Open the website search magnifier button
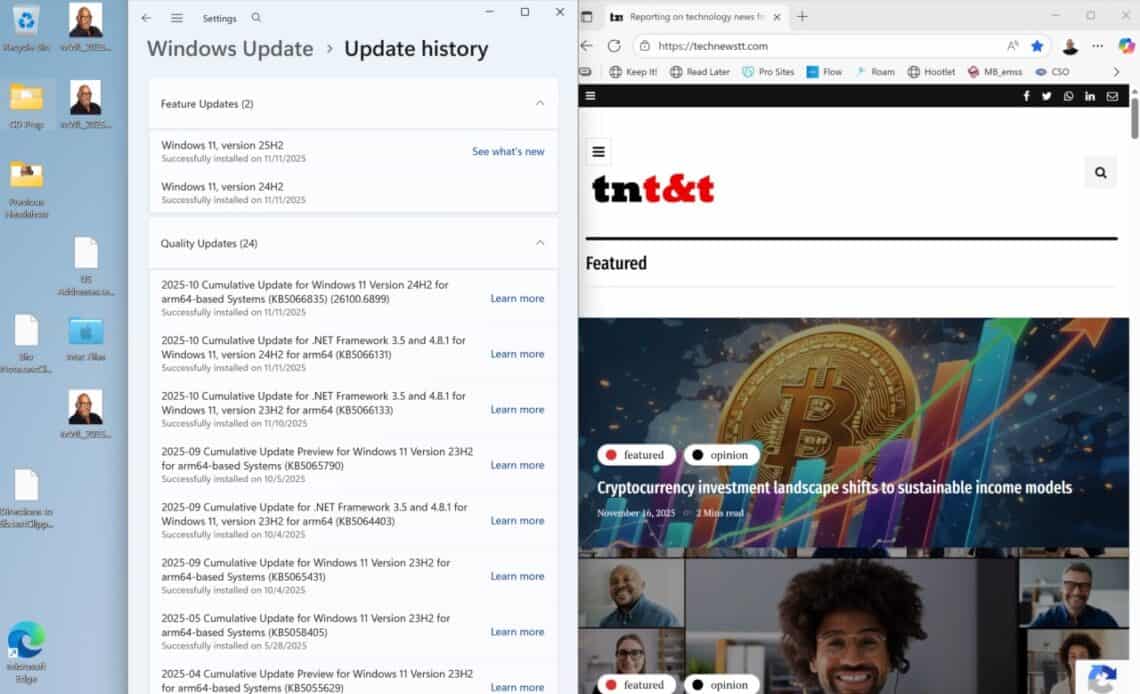The height and width of the screenshot is (694, 1140). tap(1100, 172)
